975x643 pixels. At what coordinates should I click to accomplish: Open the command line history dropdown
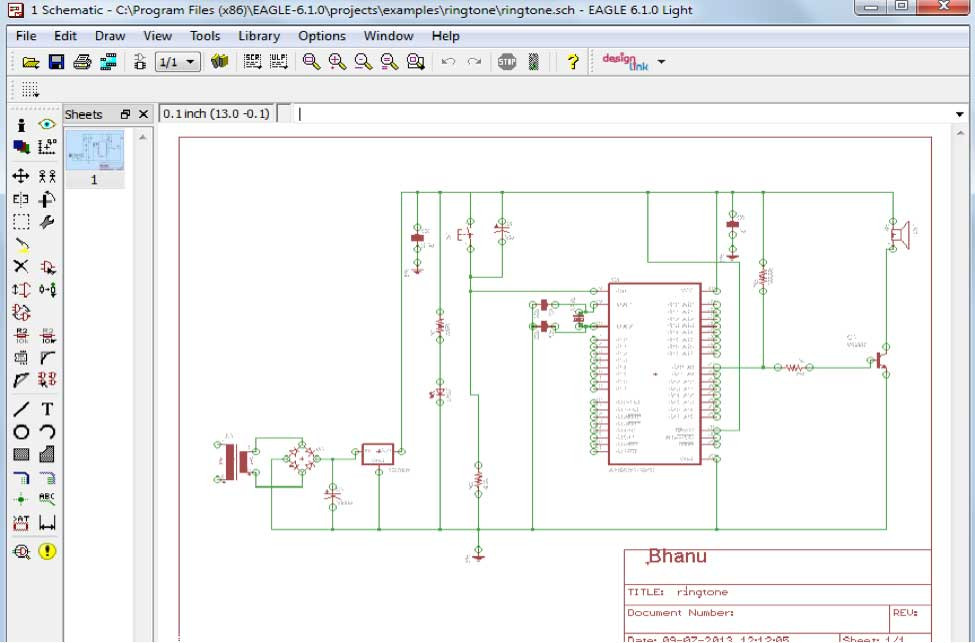(x=959, y=113)
